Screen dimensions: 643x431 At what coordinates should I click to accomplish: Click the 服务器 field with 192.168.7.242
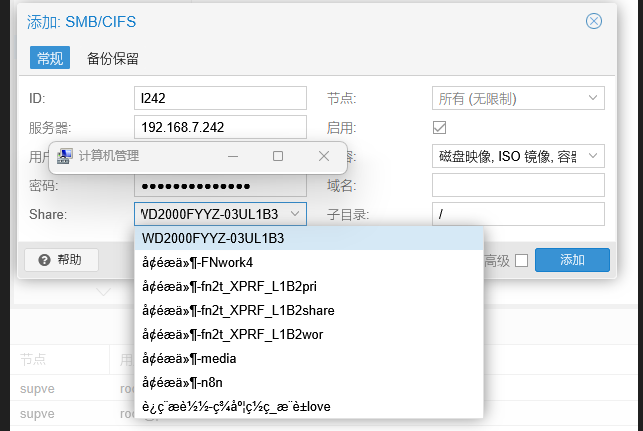coord(220,127)
